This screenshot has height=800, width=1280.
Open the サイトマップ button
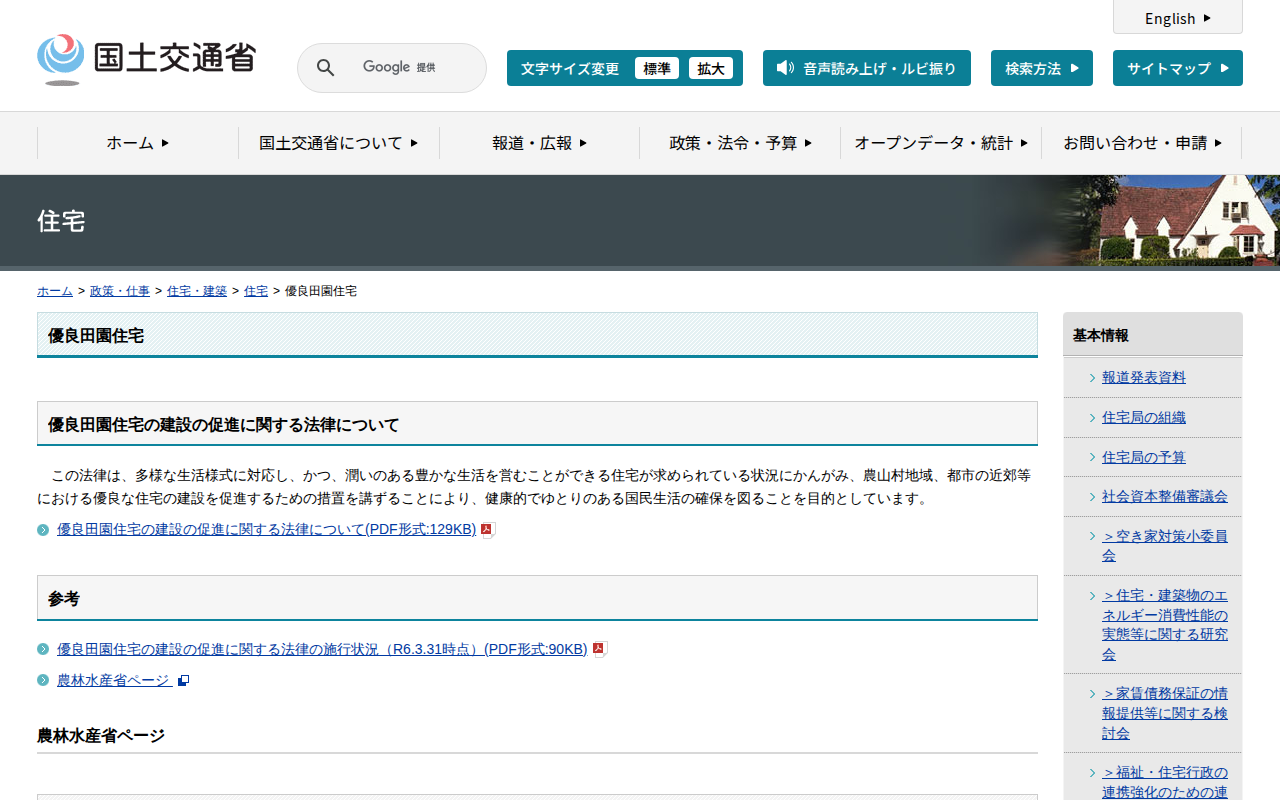tap(1177, 69)
